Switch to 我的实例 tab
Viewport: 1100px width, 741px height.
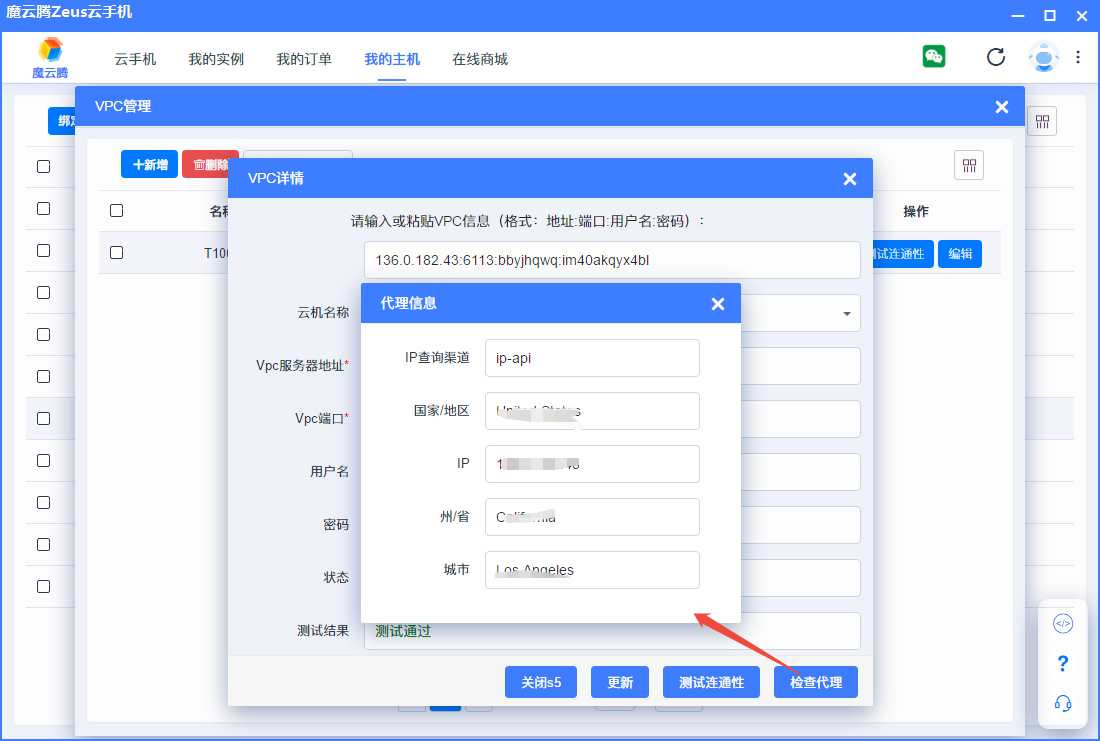click(x=216, y=59)
